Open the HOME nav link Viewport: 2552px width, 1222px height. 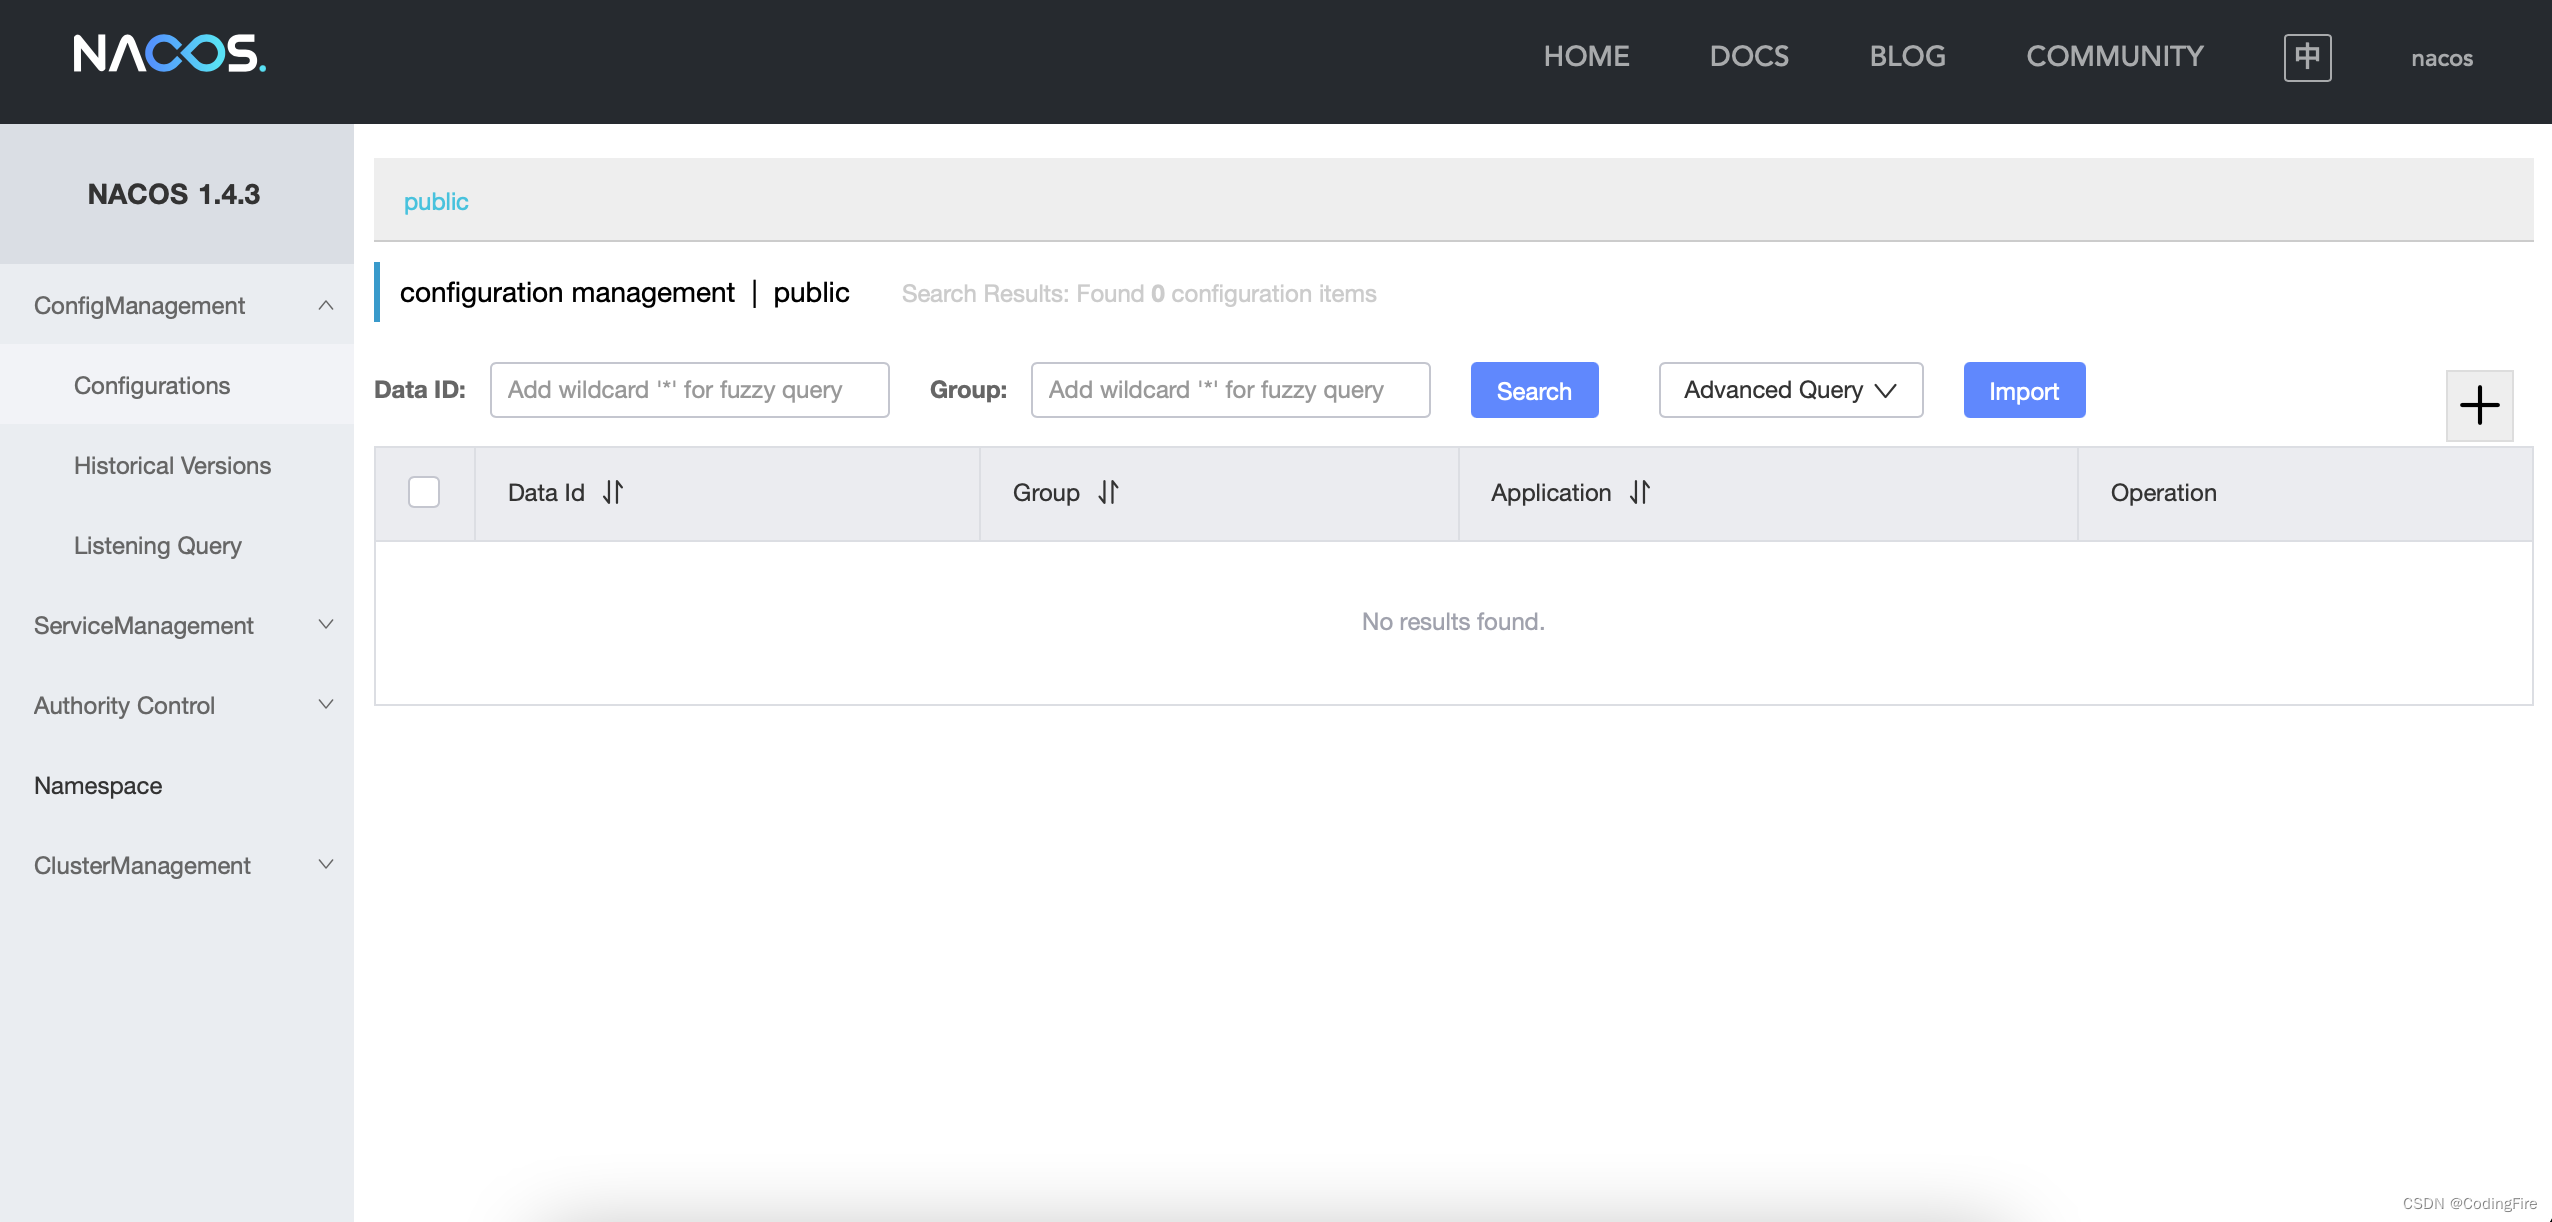click(1586, 56)
